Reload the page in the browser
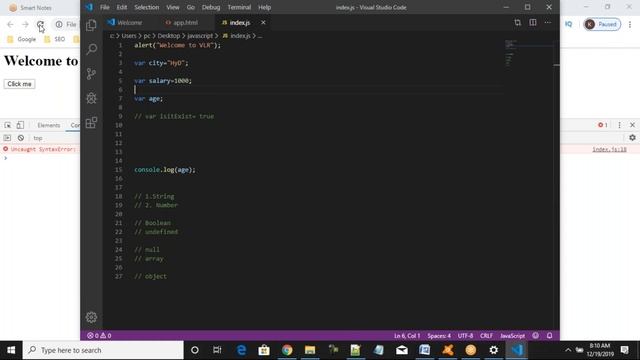Screen dimensions: 640x360 tap(40, 25)
